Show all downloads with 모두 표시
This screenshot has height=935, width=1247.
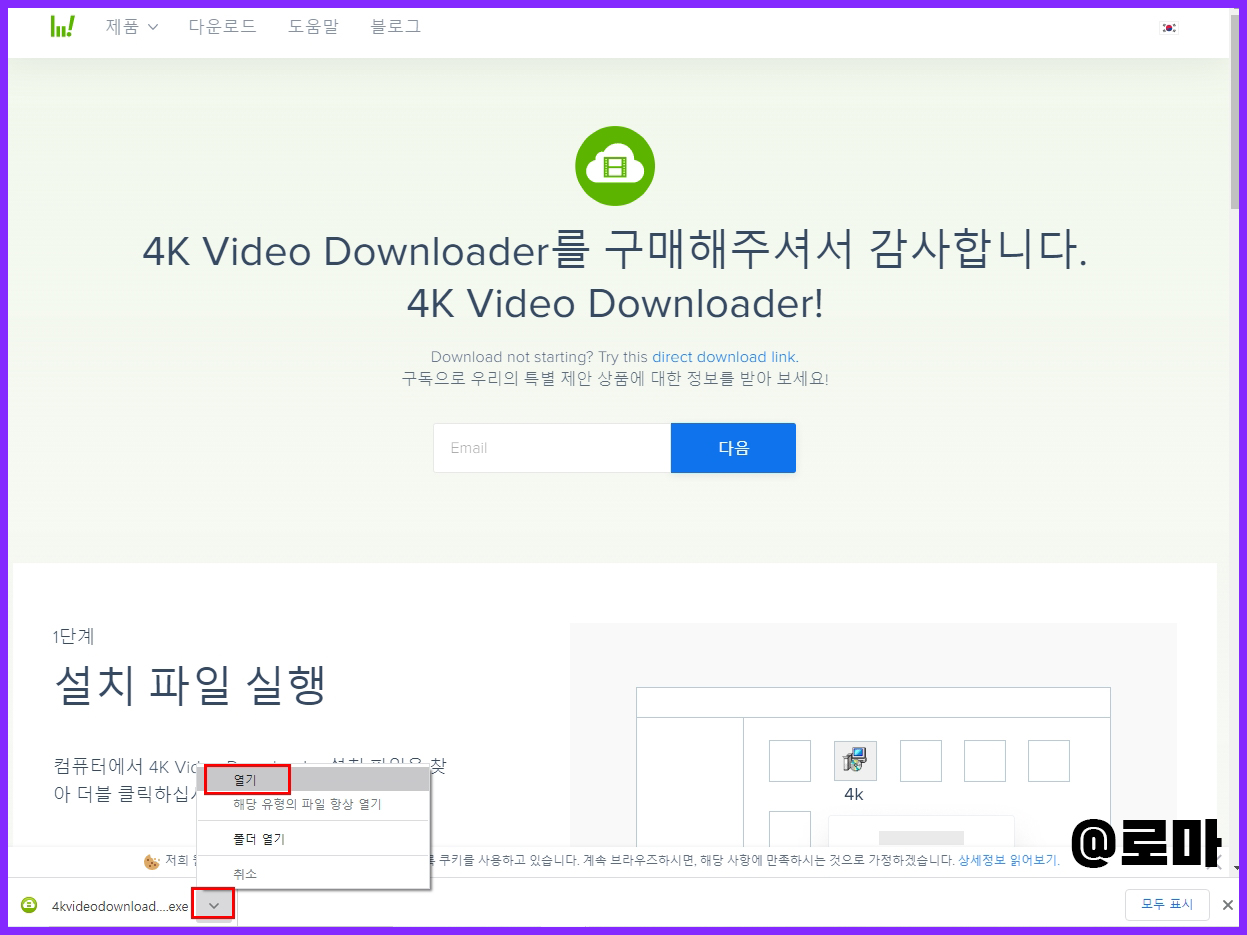[x=1167, y=904]
